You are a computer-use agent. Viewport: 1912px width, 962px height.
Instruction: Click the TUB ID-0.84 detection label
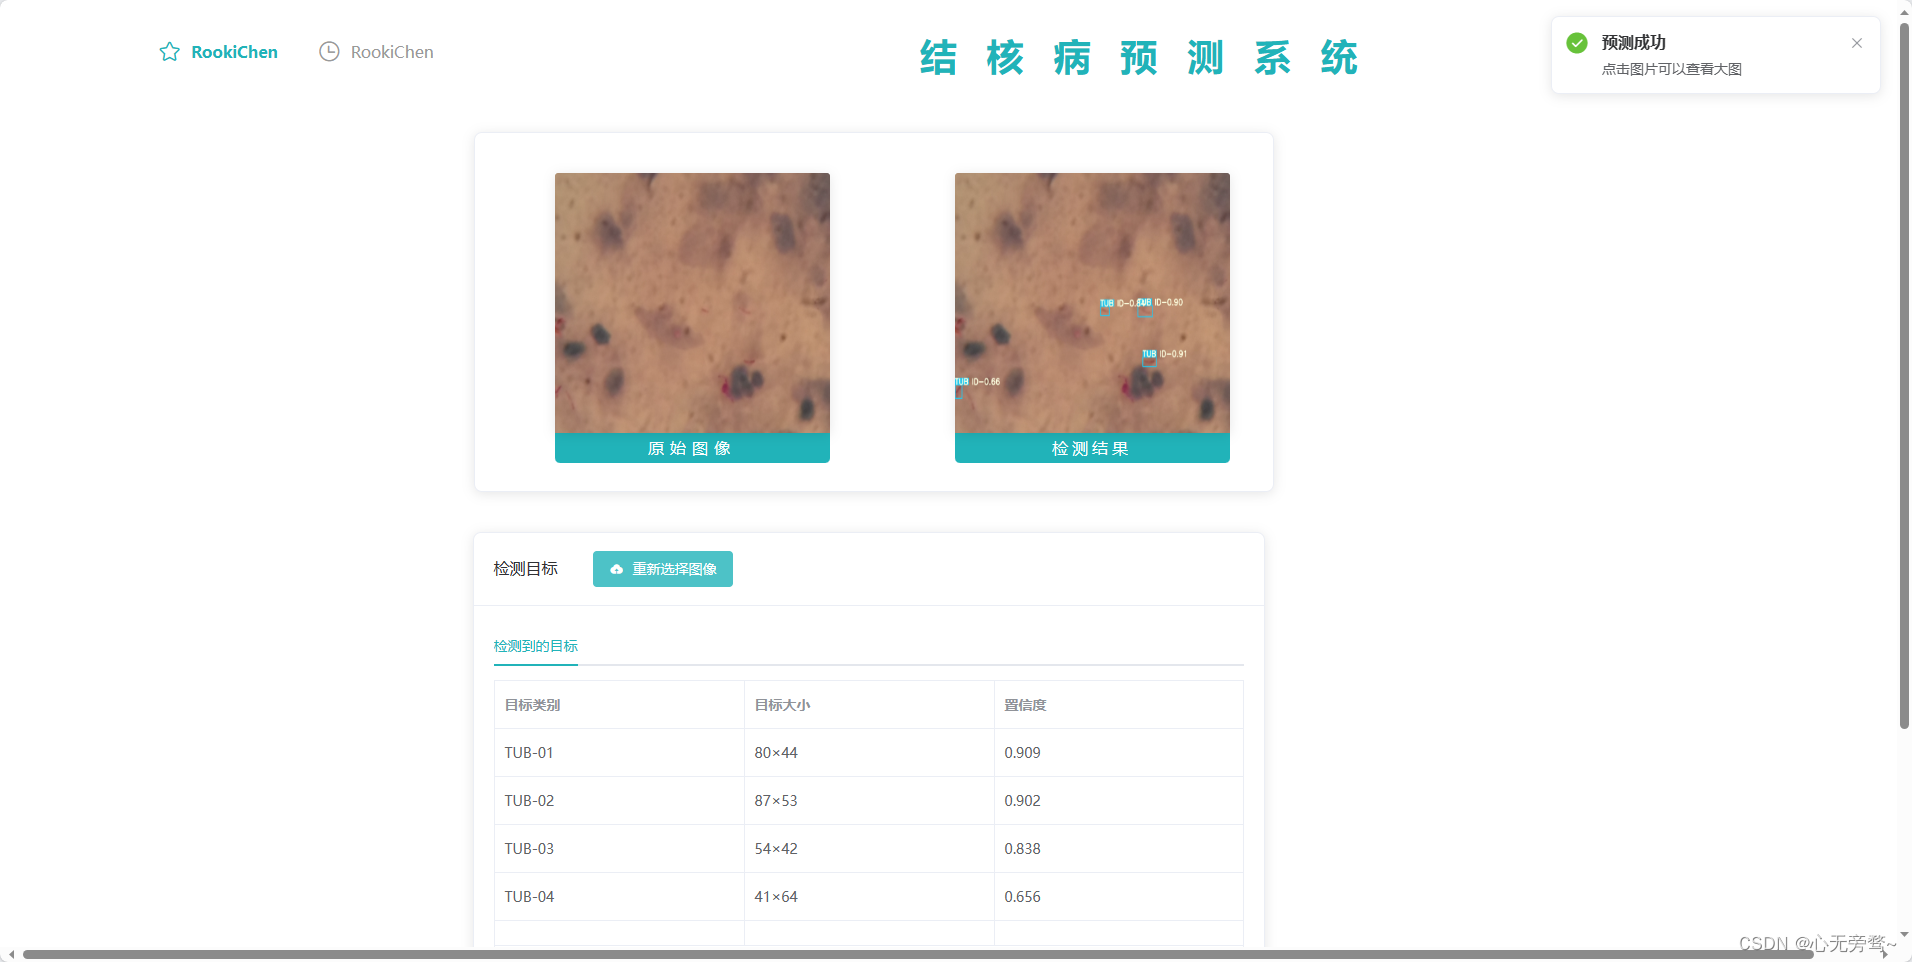[1119, 303]
